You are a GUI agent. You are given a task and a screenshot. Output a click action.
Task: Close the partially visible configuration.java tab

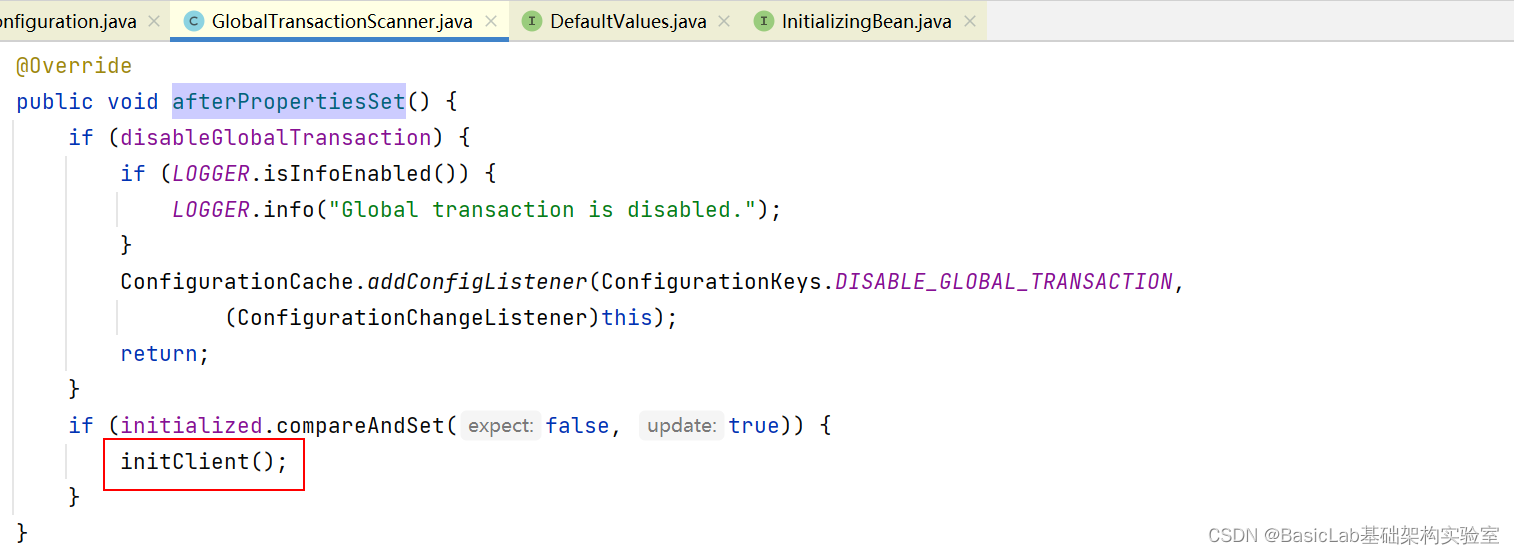(x=153, y=21)
